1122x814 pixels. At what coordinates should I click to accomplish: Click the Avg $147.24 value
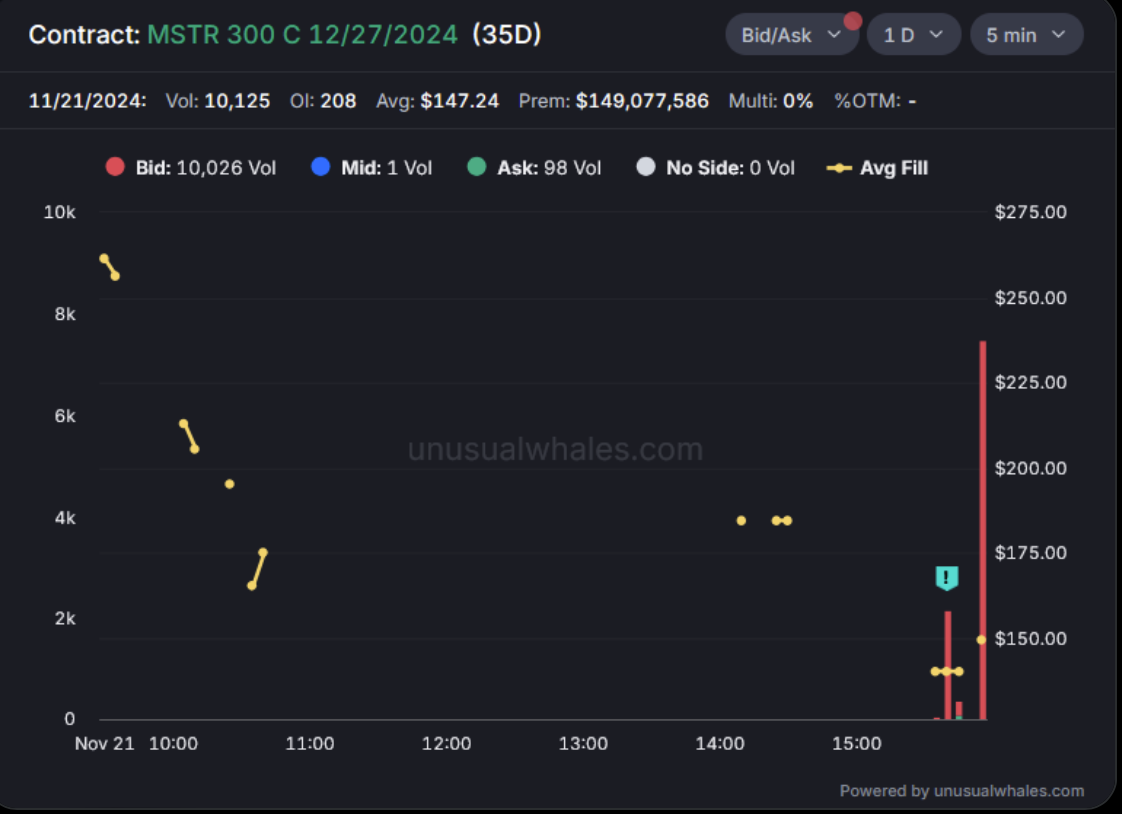coord(459,101)
